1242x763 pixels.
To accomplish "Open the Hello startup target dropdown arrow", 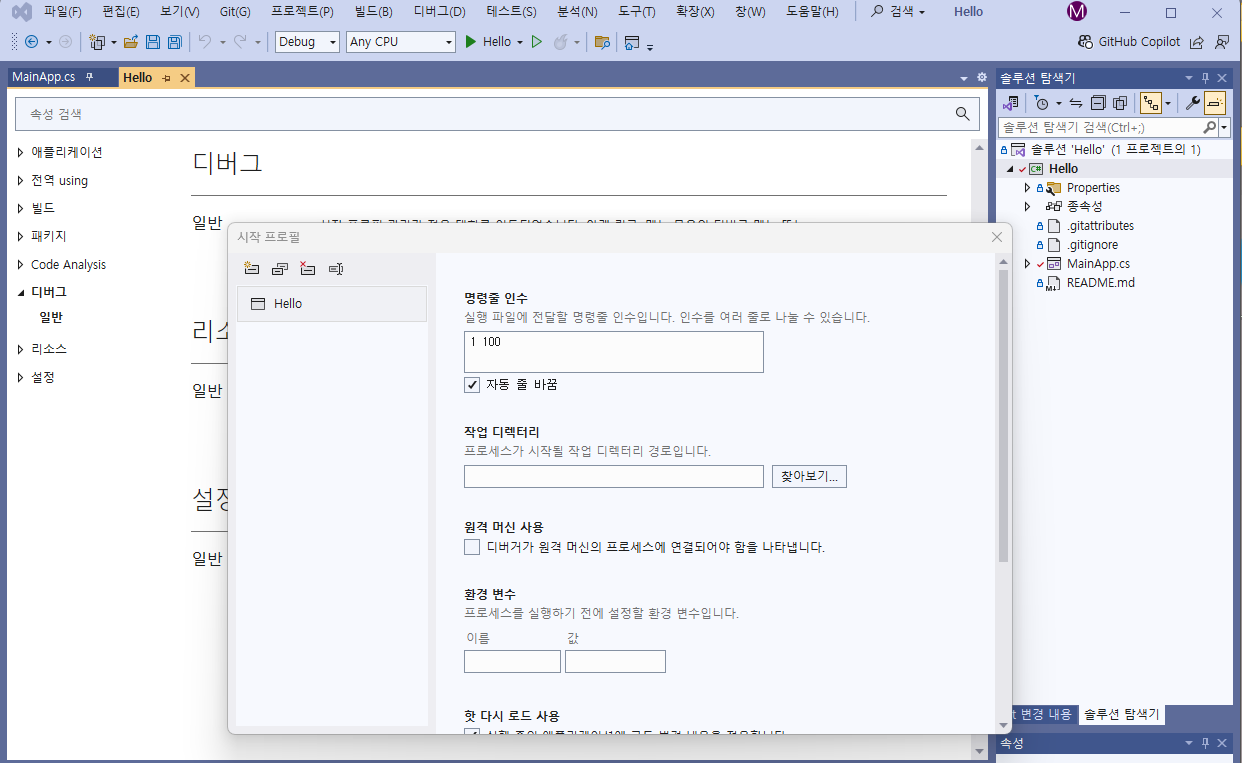I will (x=520, y=42).
